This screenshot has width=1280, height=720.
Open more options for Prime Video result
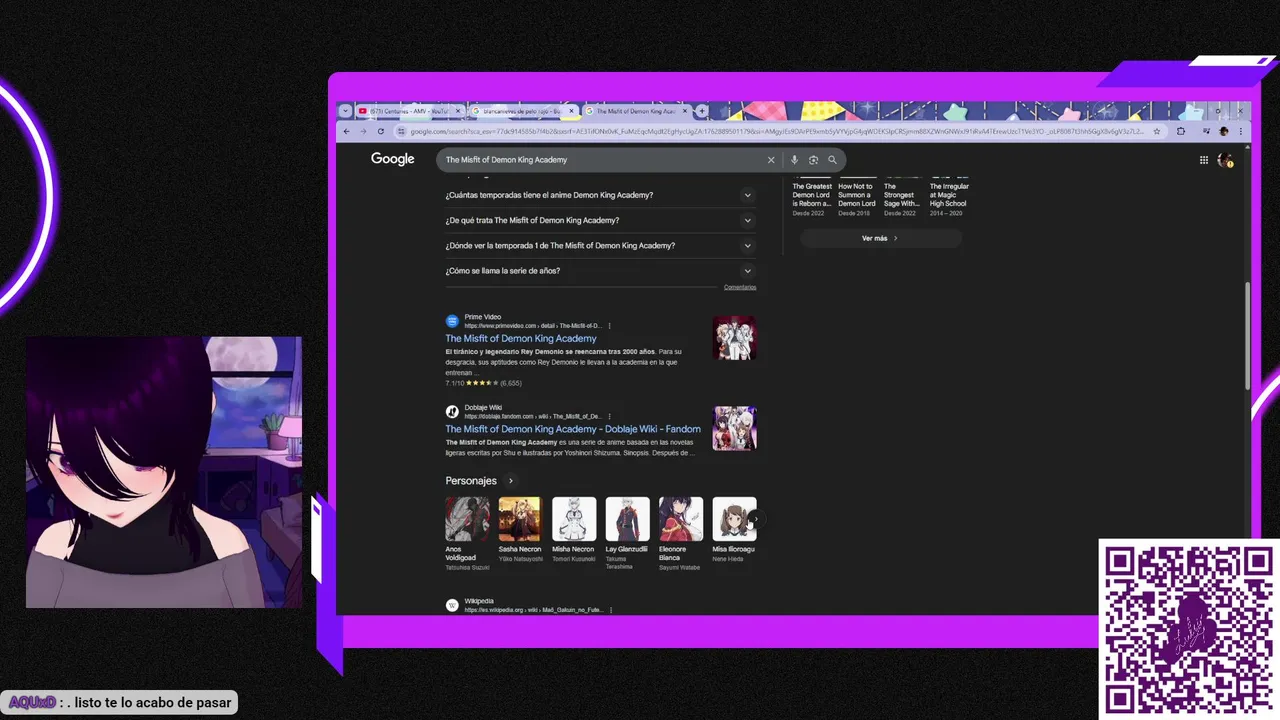(x=609, y=326)
